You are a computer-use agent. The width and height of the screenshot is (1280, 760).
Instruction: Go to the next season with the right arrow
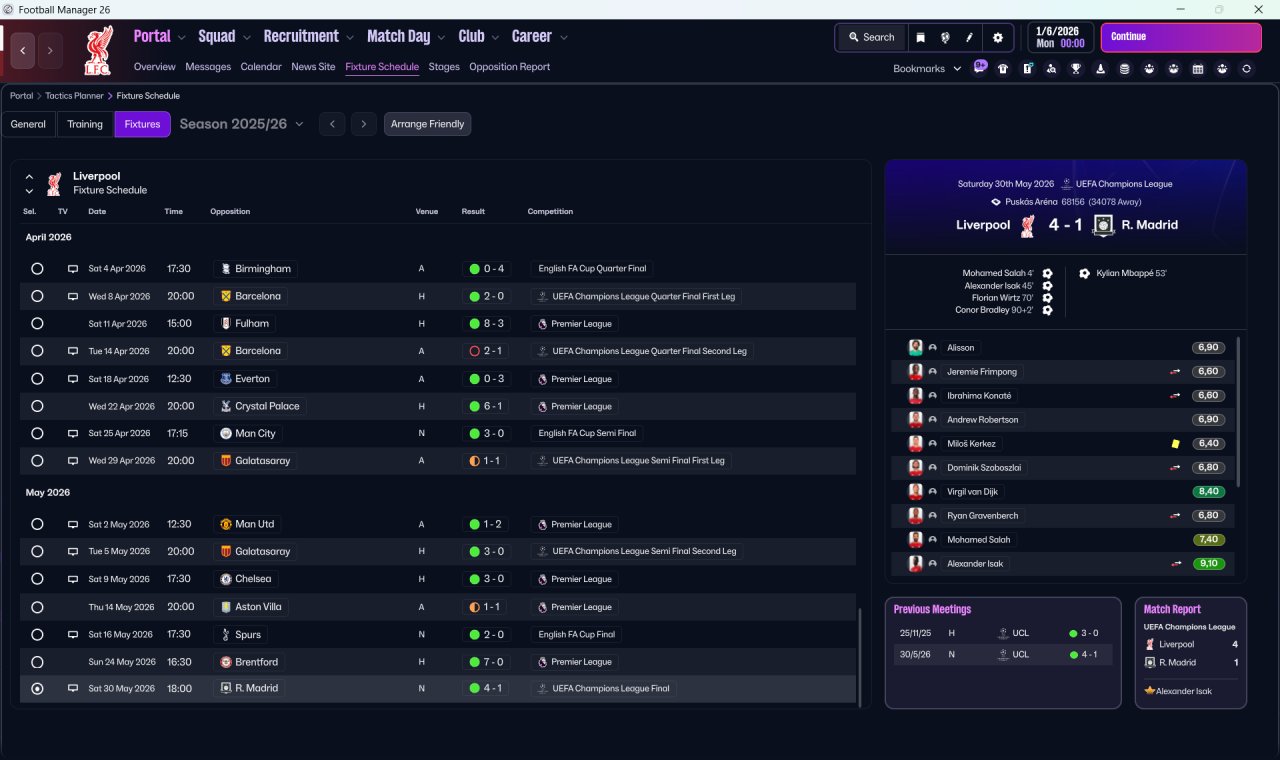[364, 124]
